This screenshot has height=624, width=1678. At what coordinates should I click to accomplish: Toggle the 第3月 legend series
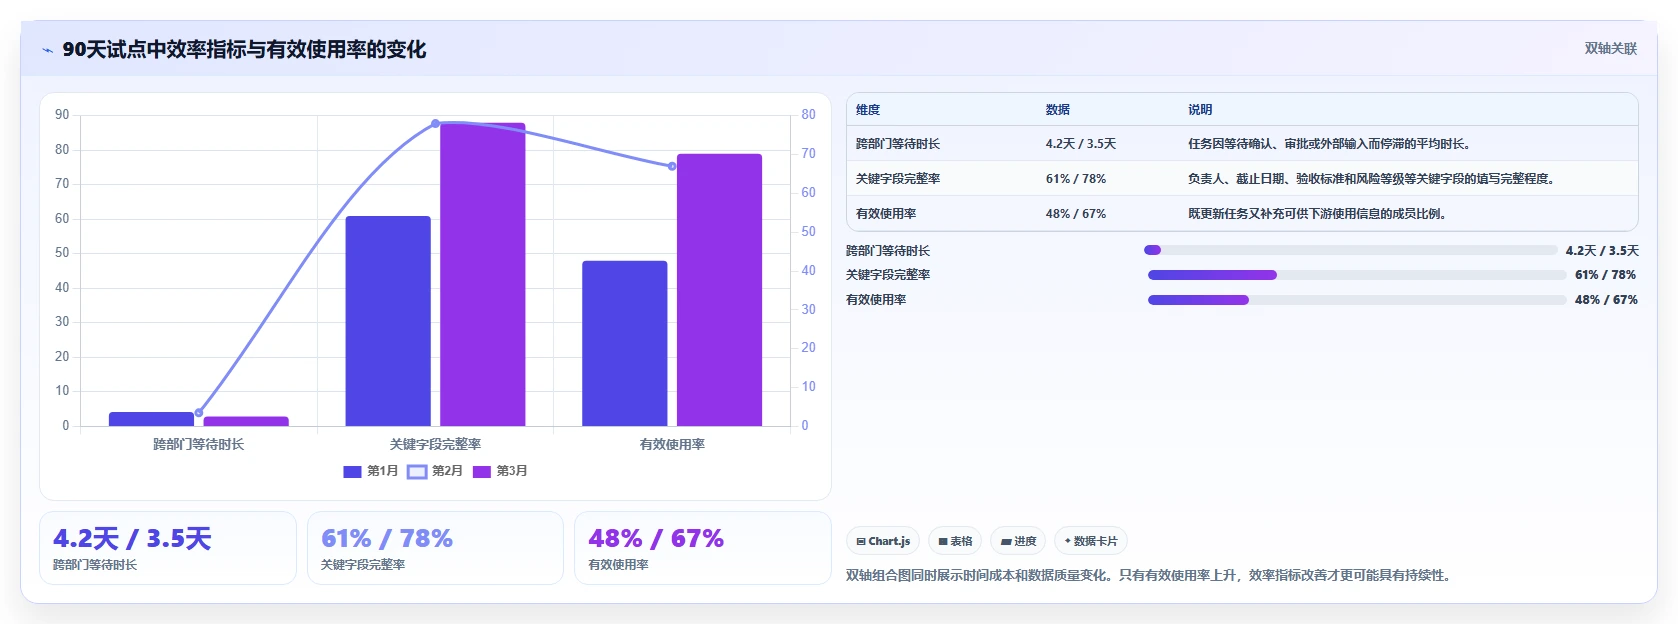(500, 471)
